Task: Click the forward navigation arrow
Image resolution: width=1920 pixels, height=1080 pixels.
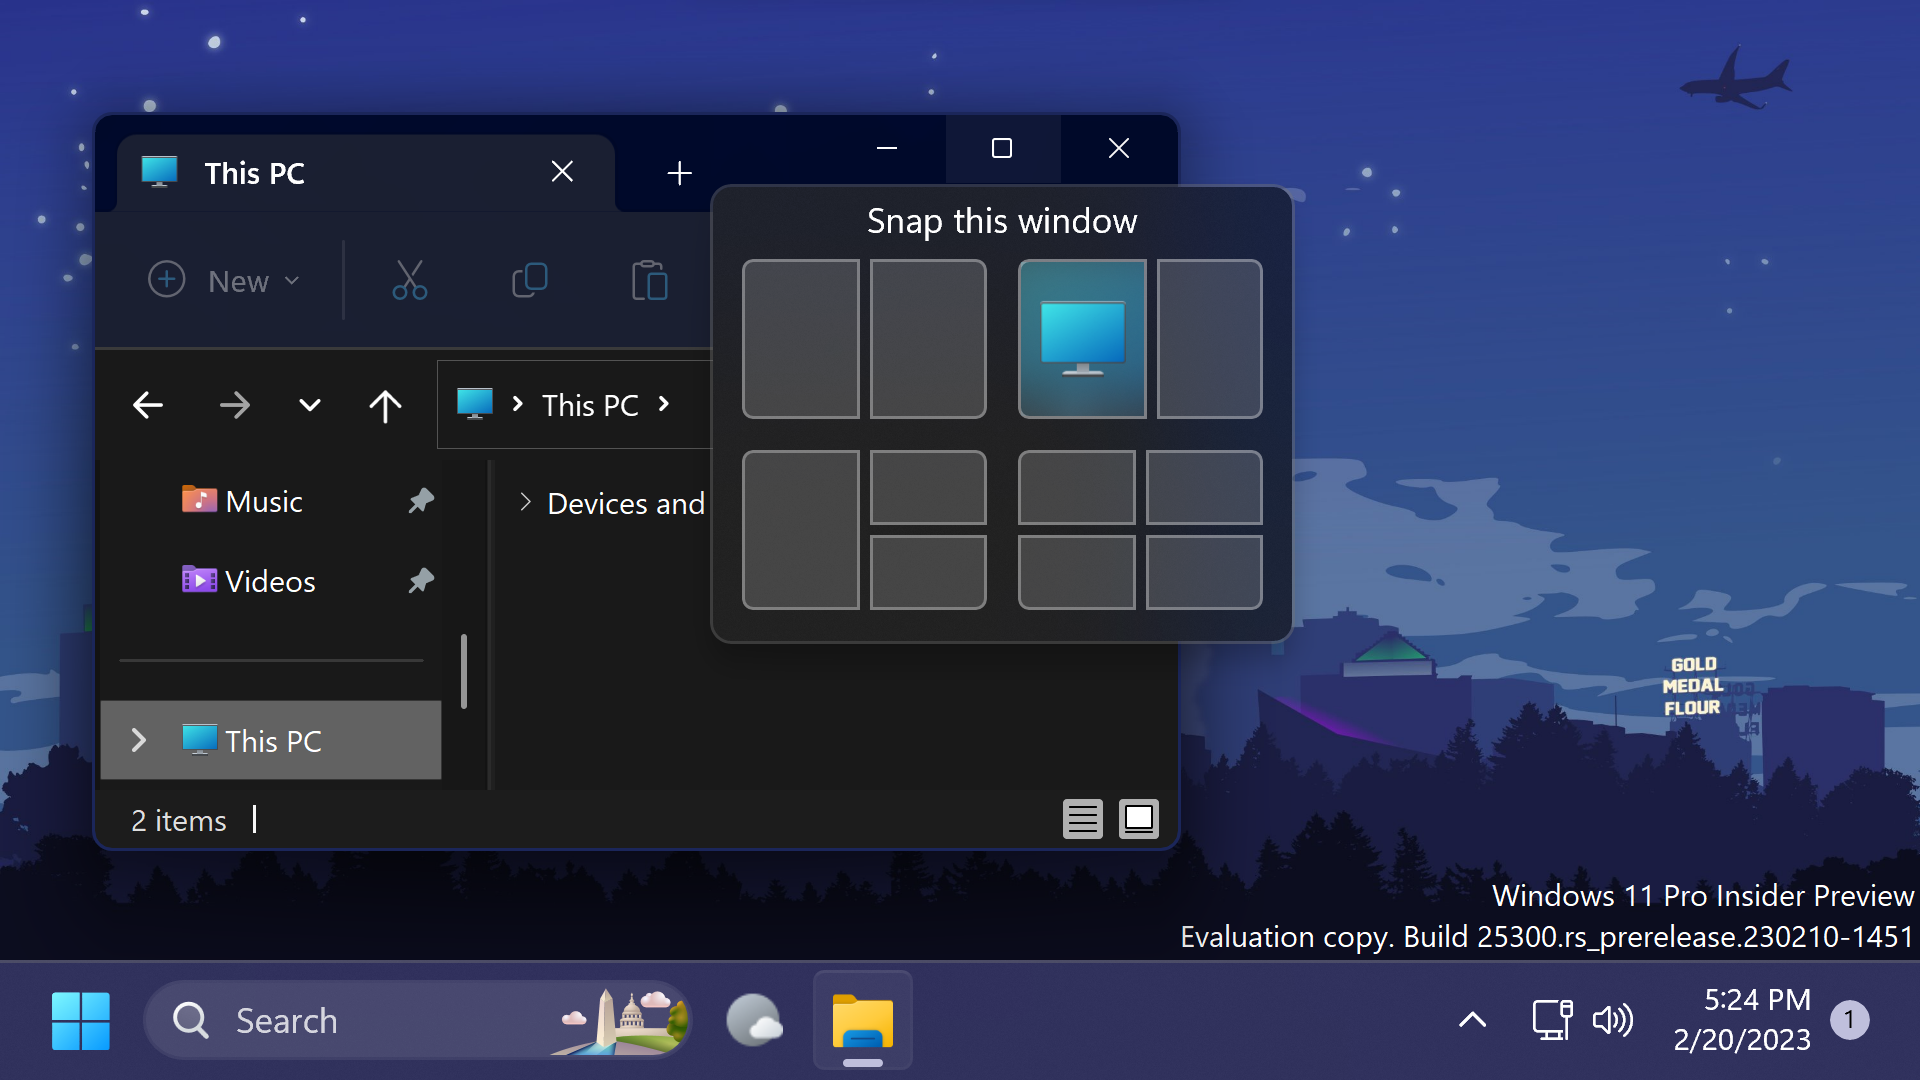Action: tap(235, 405)
